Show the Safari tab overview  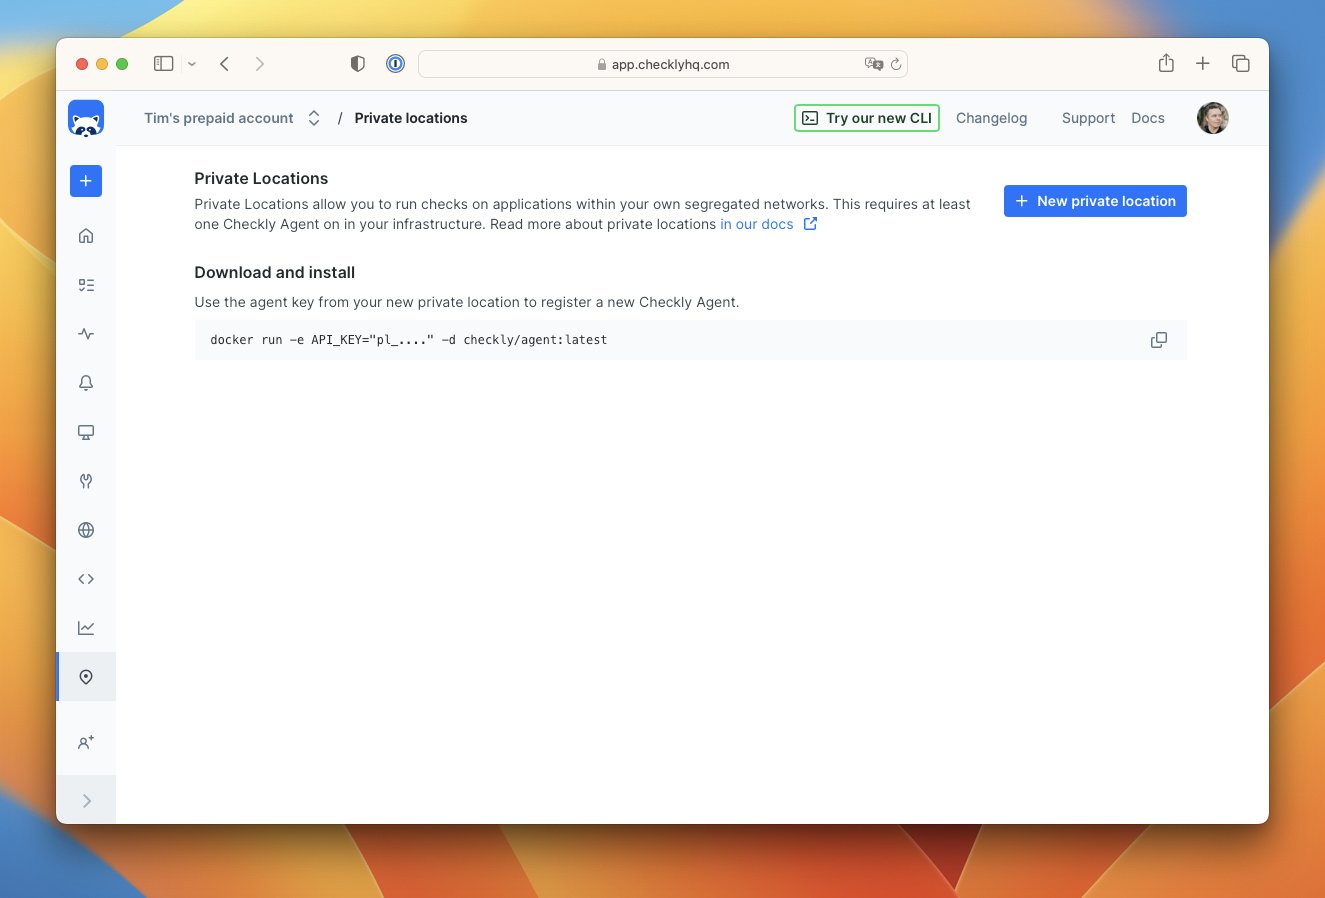(x=1241, y=63)
